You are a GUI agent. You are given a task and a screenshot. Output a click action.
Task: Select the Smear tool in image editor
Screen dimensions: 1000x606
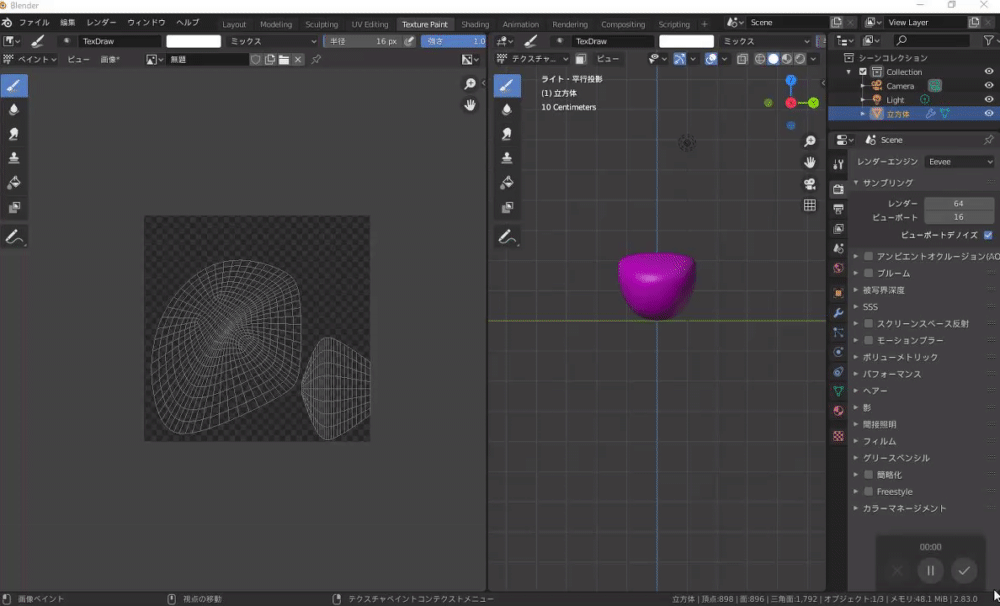tap(14, 134)
